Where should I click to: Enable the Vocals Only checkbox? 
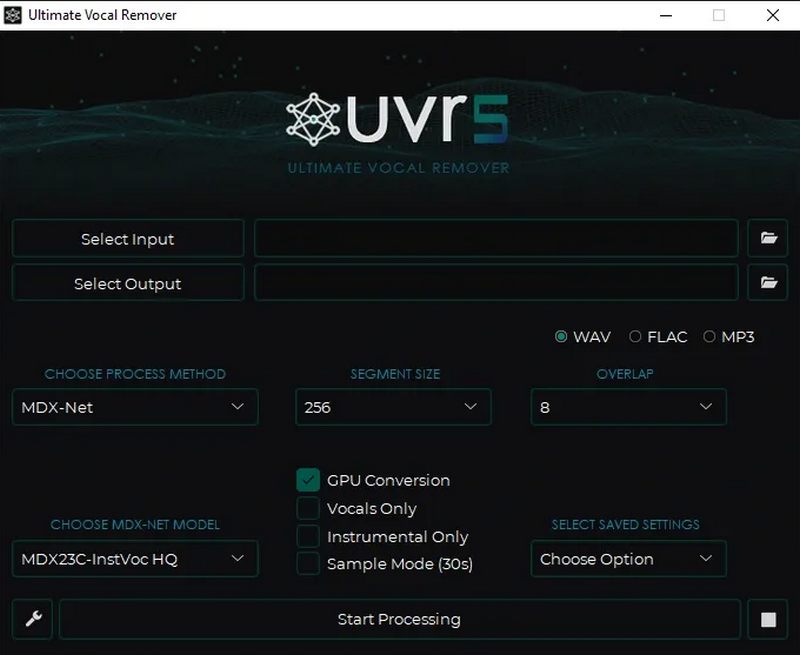click(x=308, y=508)
